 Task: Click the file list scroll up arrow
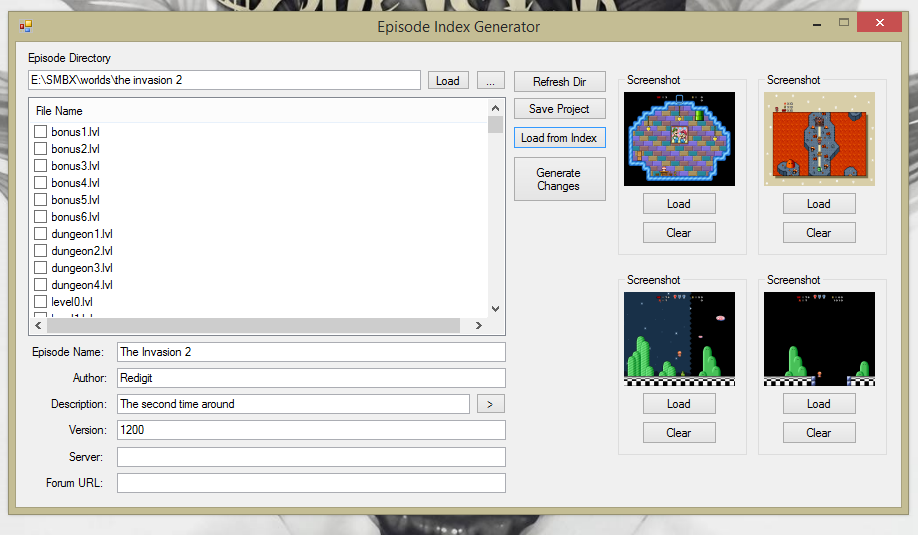pos(495,108)
